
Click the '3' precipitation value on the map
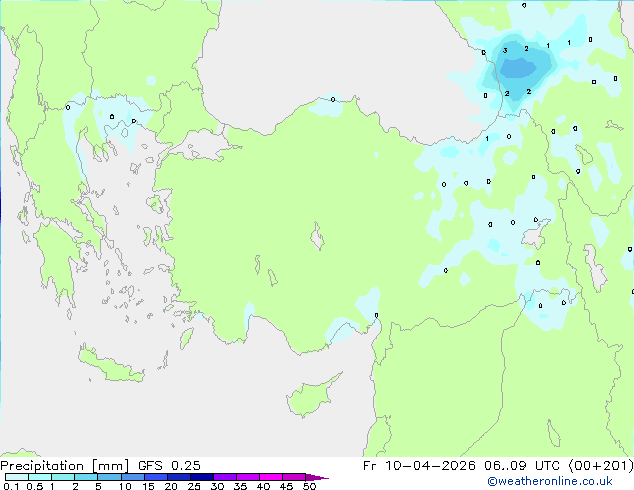[x=505, y=51]
